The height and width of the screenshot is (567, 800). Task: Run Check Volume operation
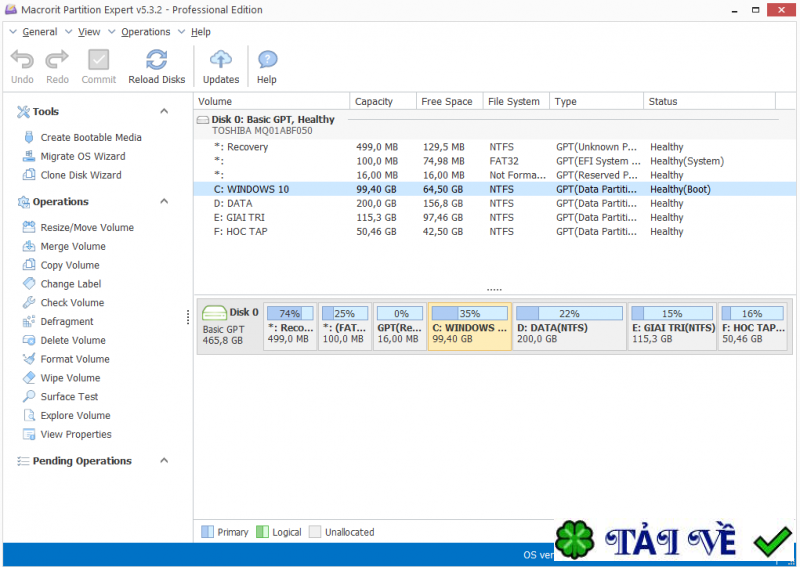click(x=63, y=303)
